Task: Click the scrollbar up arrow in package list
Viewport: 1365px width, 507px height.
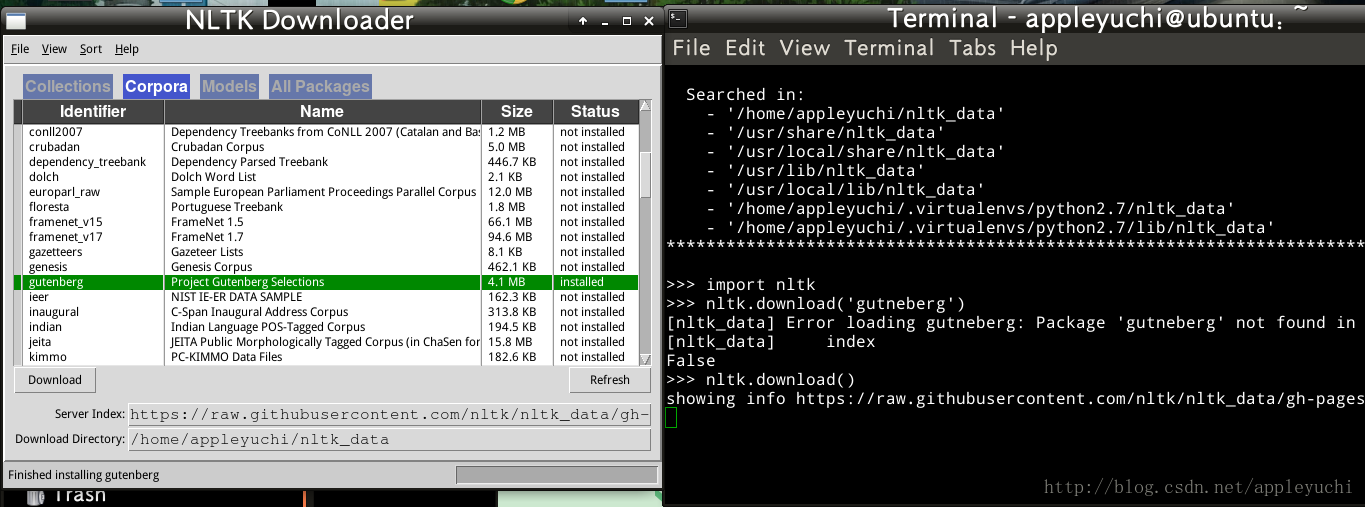Action: pos(645,105)
